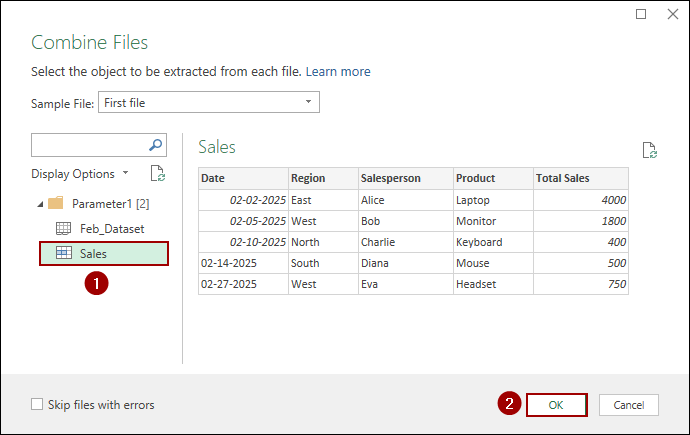Select the Feb_Dataset tree item
Screen dimensions: 690x435
[111, 228]
